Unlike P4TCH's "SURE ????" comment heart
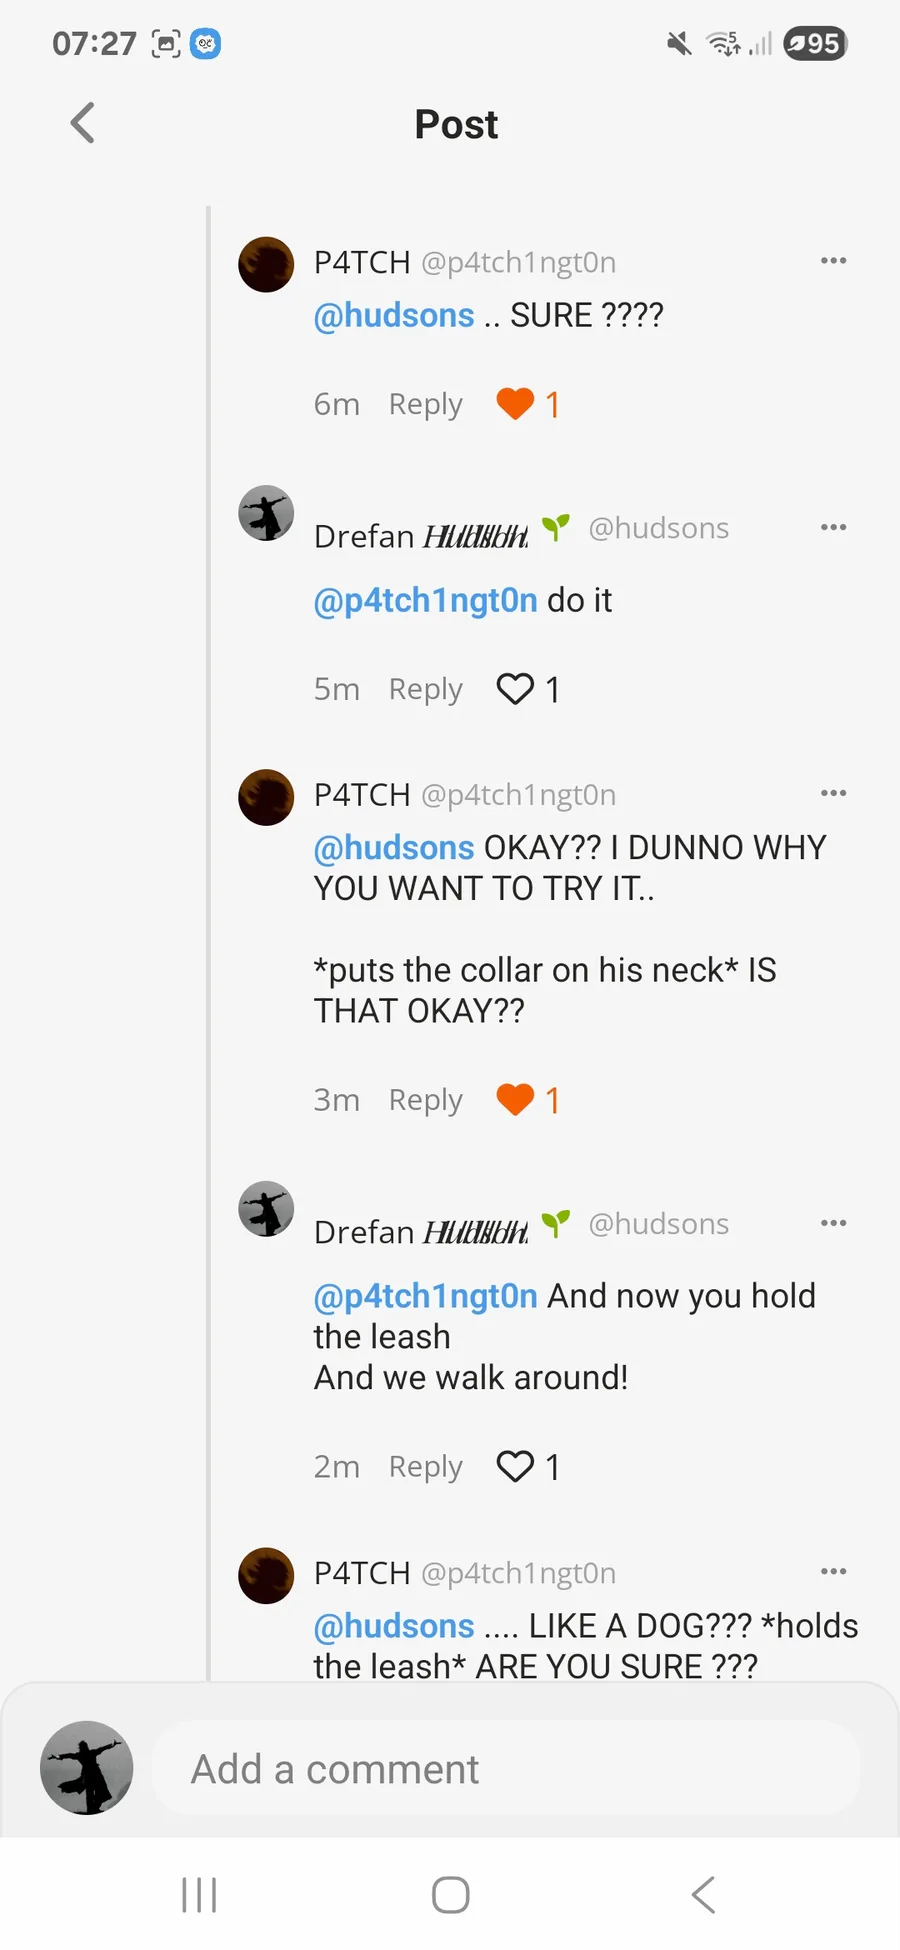 click(x=515, y=404)
